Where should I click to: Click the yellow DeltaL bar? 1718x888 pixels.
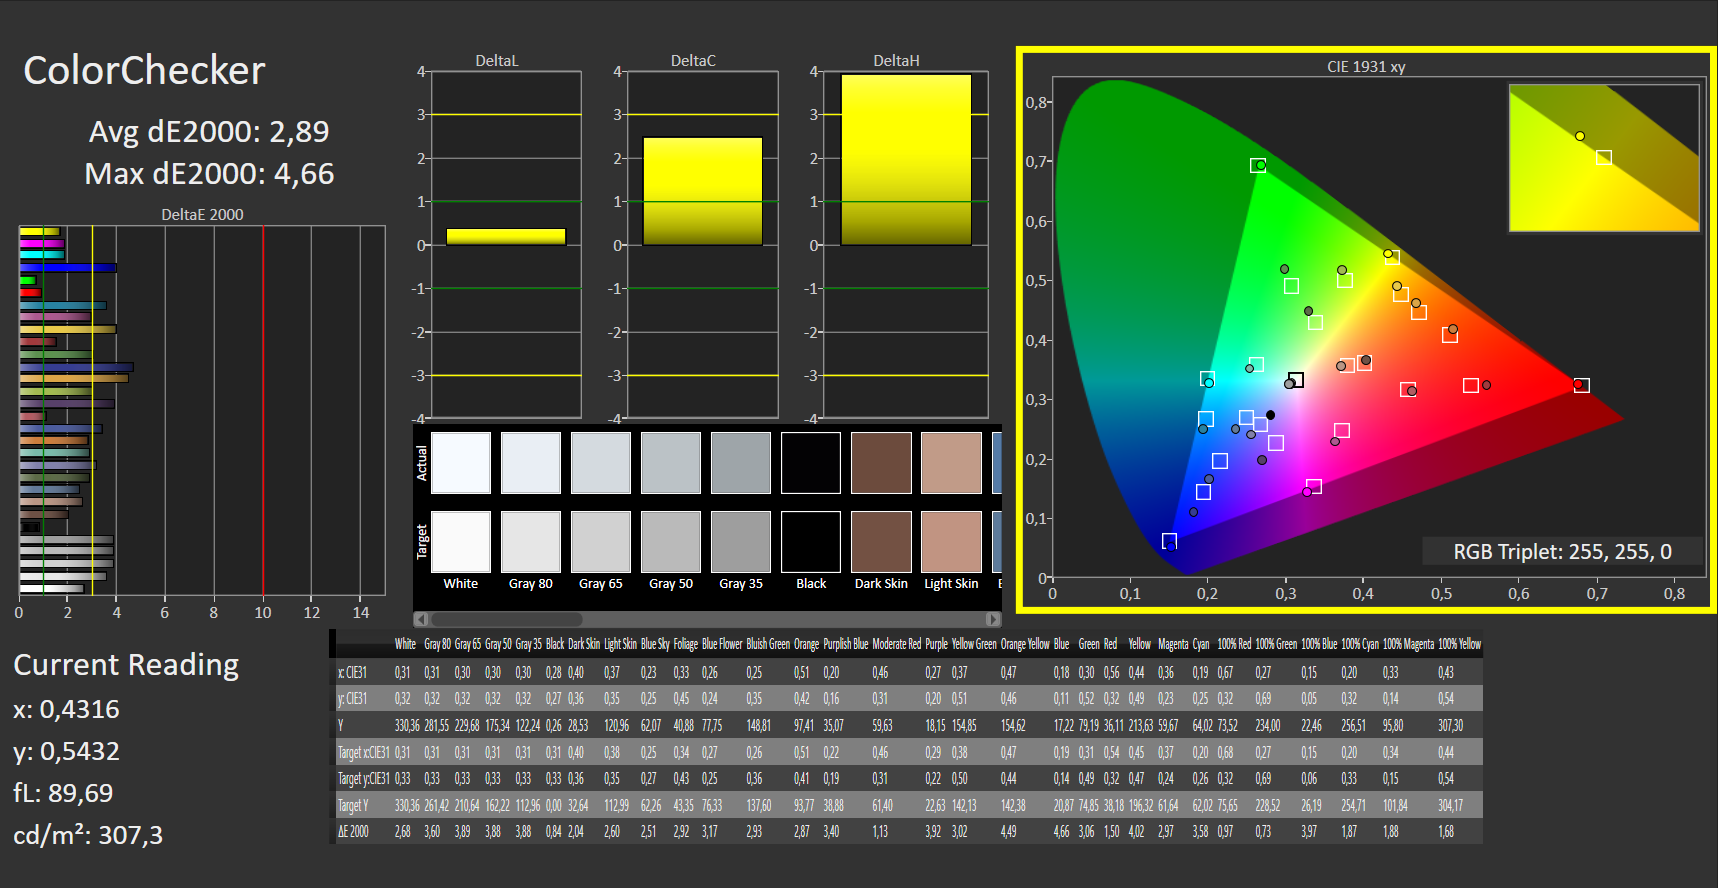point(506,236)
